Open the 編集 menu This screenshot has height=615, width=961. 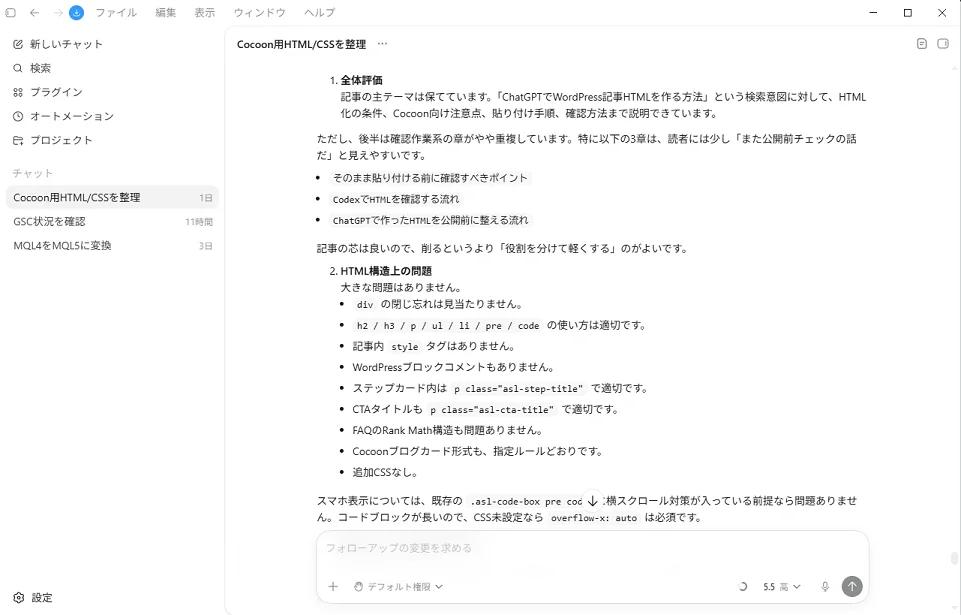click(x=165, y=12)
